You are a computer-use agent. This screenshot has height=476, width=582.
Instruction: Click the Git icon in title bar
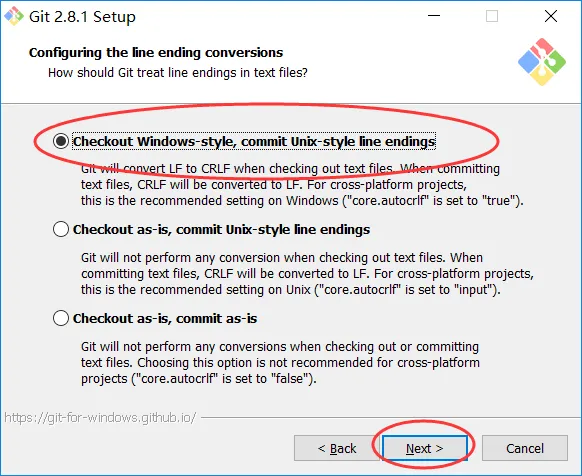[14, 16]
